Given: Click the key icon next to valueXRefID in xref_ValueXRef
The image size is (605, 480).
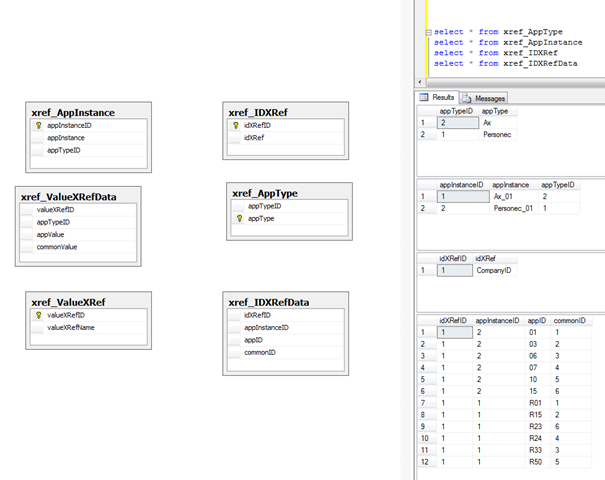Looking at the screenshot, I should click(x=38, y=315).
